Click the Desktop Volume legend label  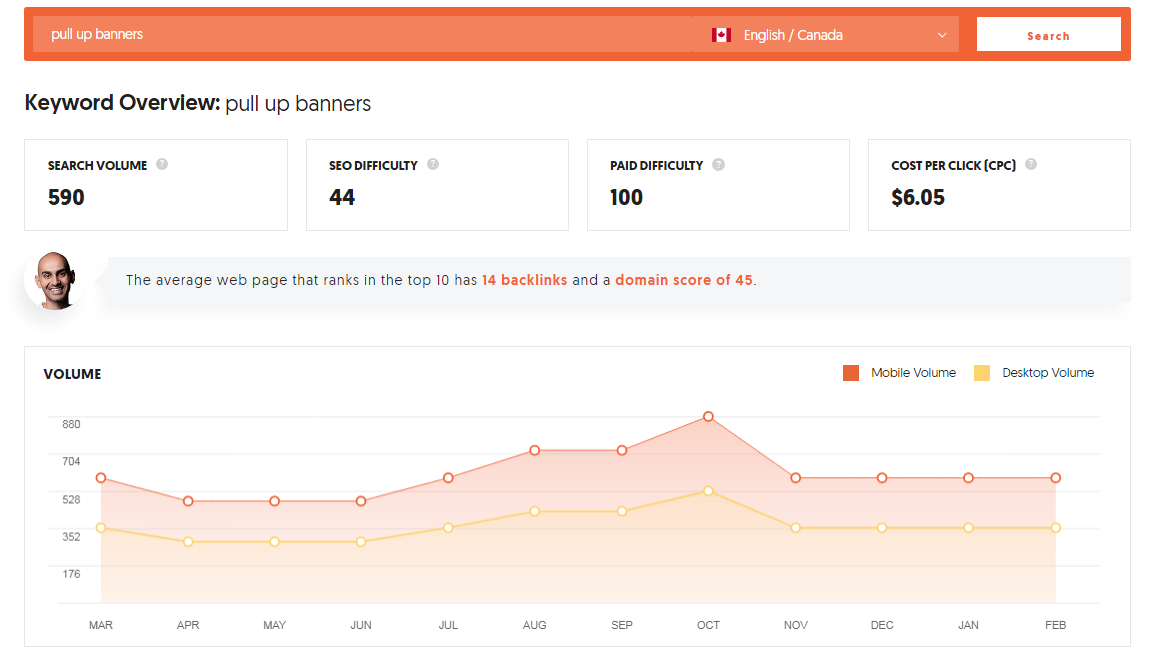click(1048, 373)
